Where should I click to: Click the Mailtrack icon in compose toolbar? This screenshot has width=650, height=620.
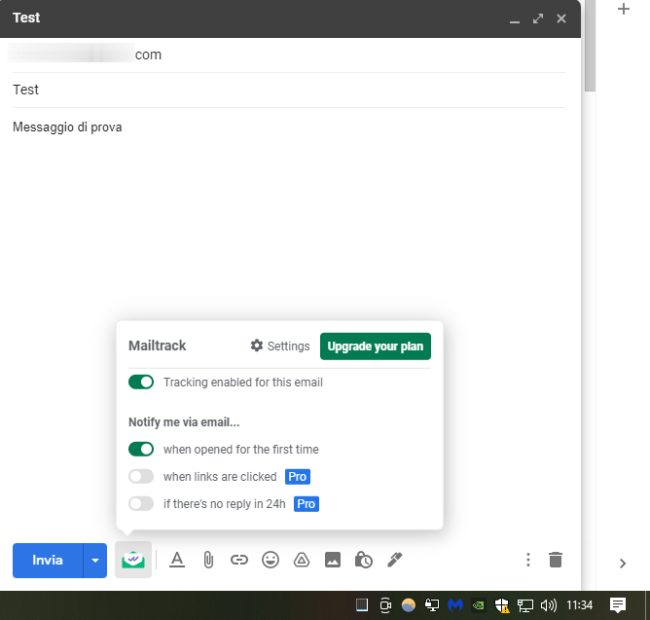point(133,560)
